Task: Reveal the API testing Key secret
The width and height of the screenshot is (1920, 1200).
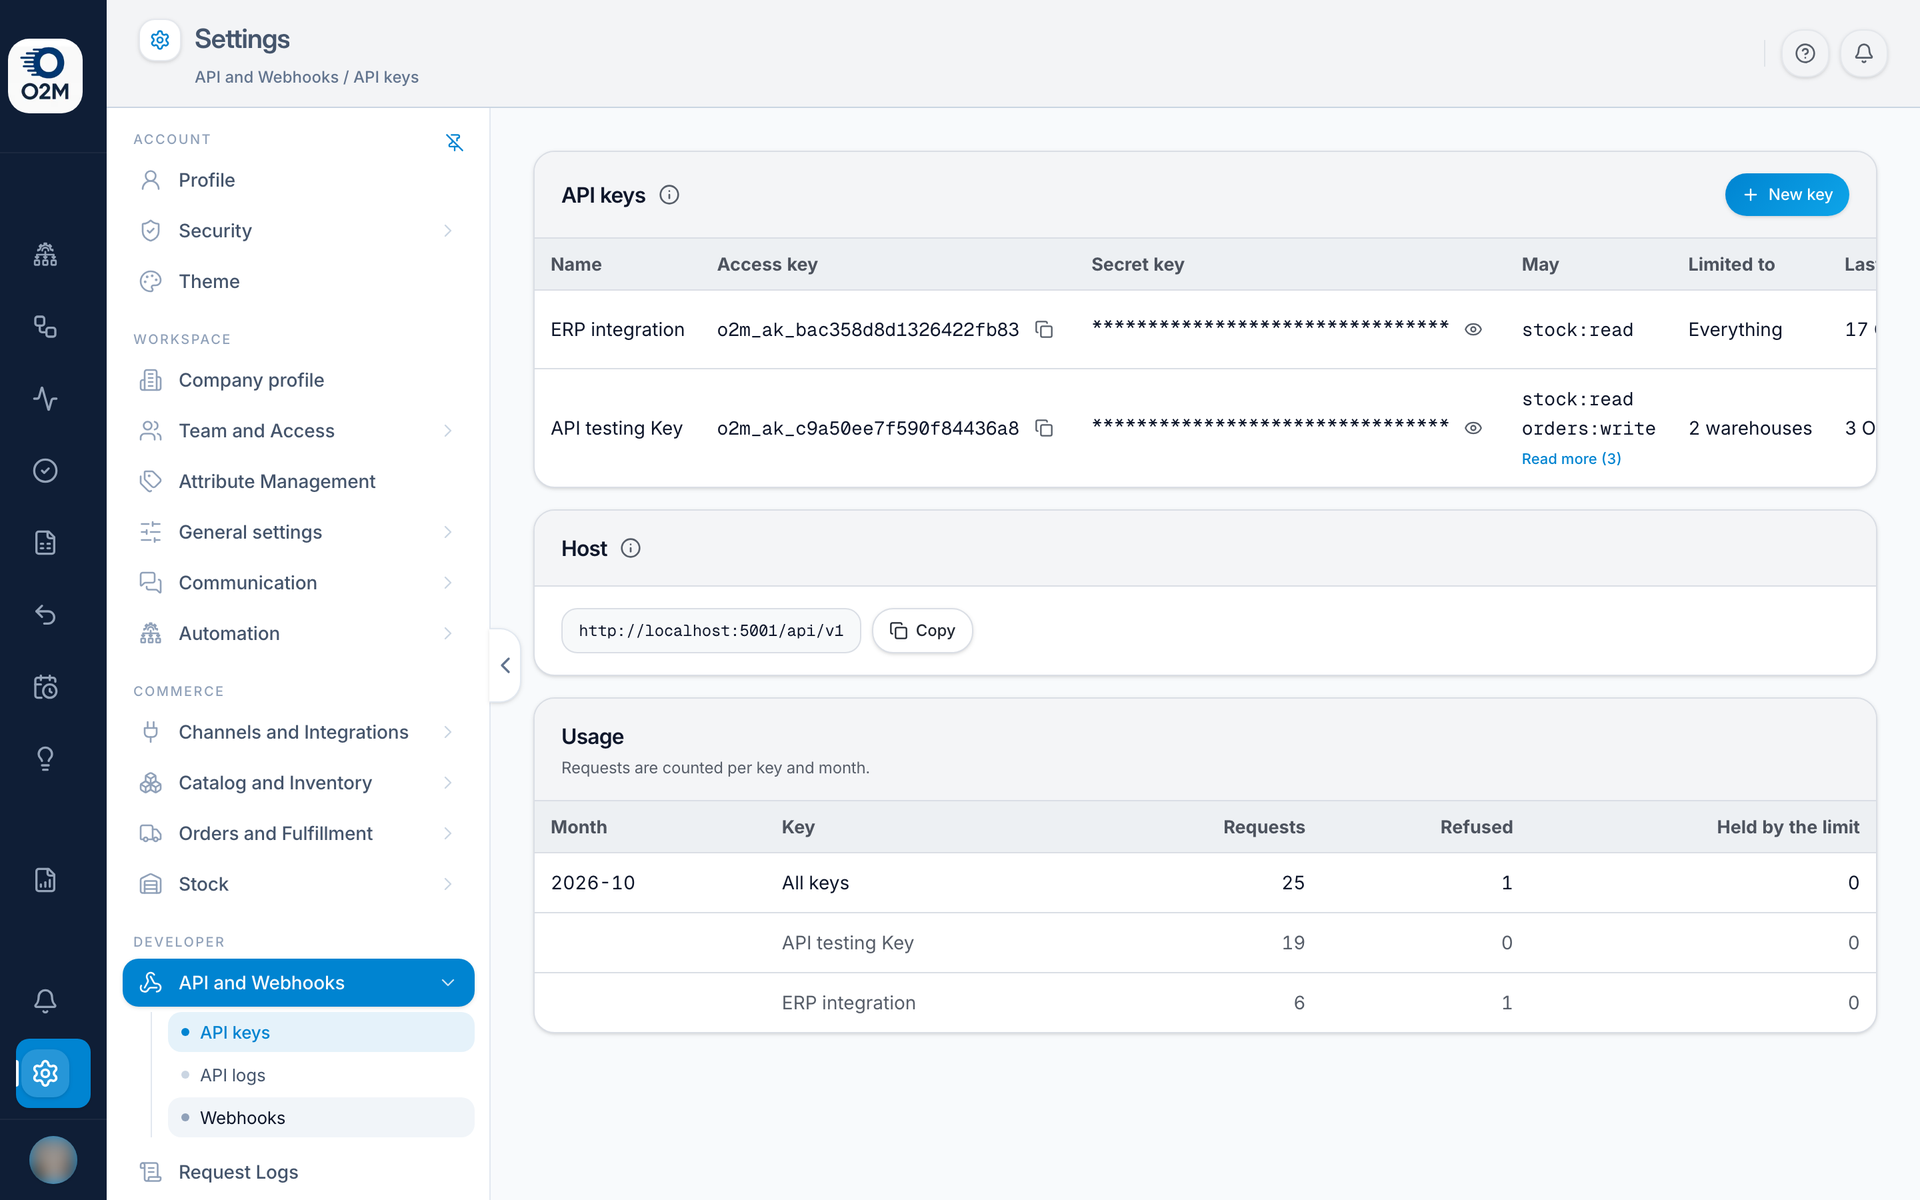Action: (x=1473, y=428)
